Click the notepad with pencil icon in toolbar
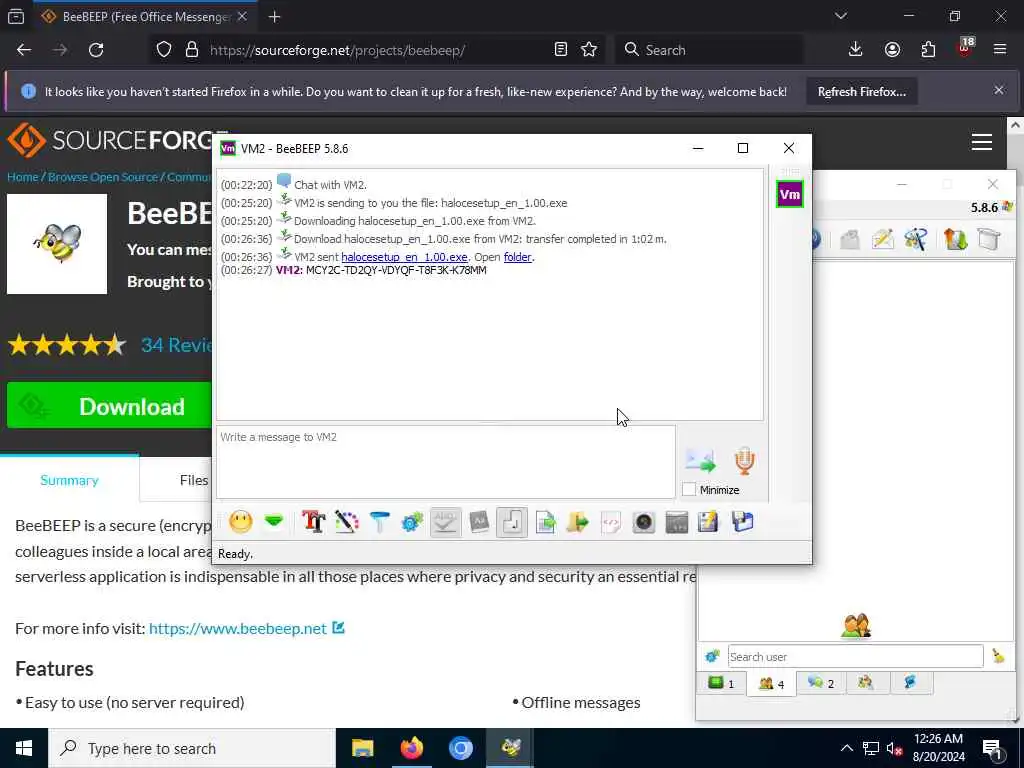1024x768 pixels. (709, 522)
